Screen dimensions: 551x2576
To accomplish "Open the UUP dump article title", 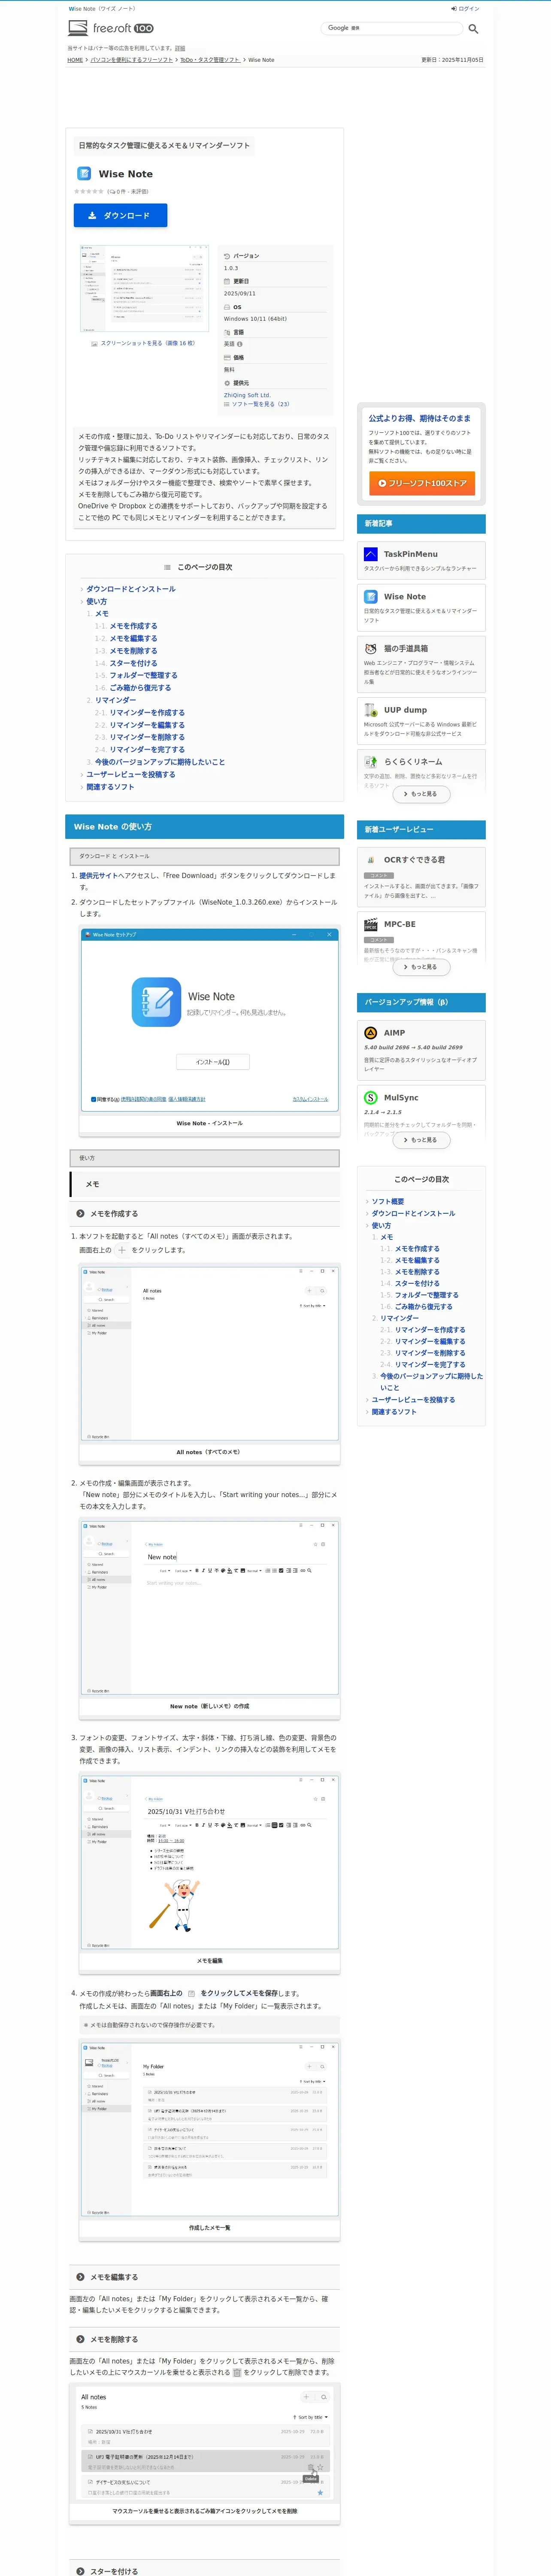I will (405, 710).
